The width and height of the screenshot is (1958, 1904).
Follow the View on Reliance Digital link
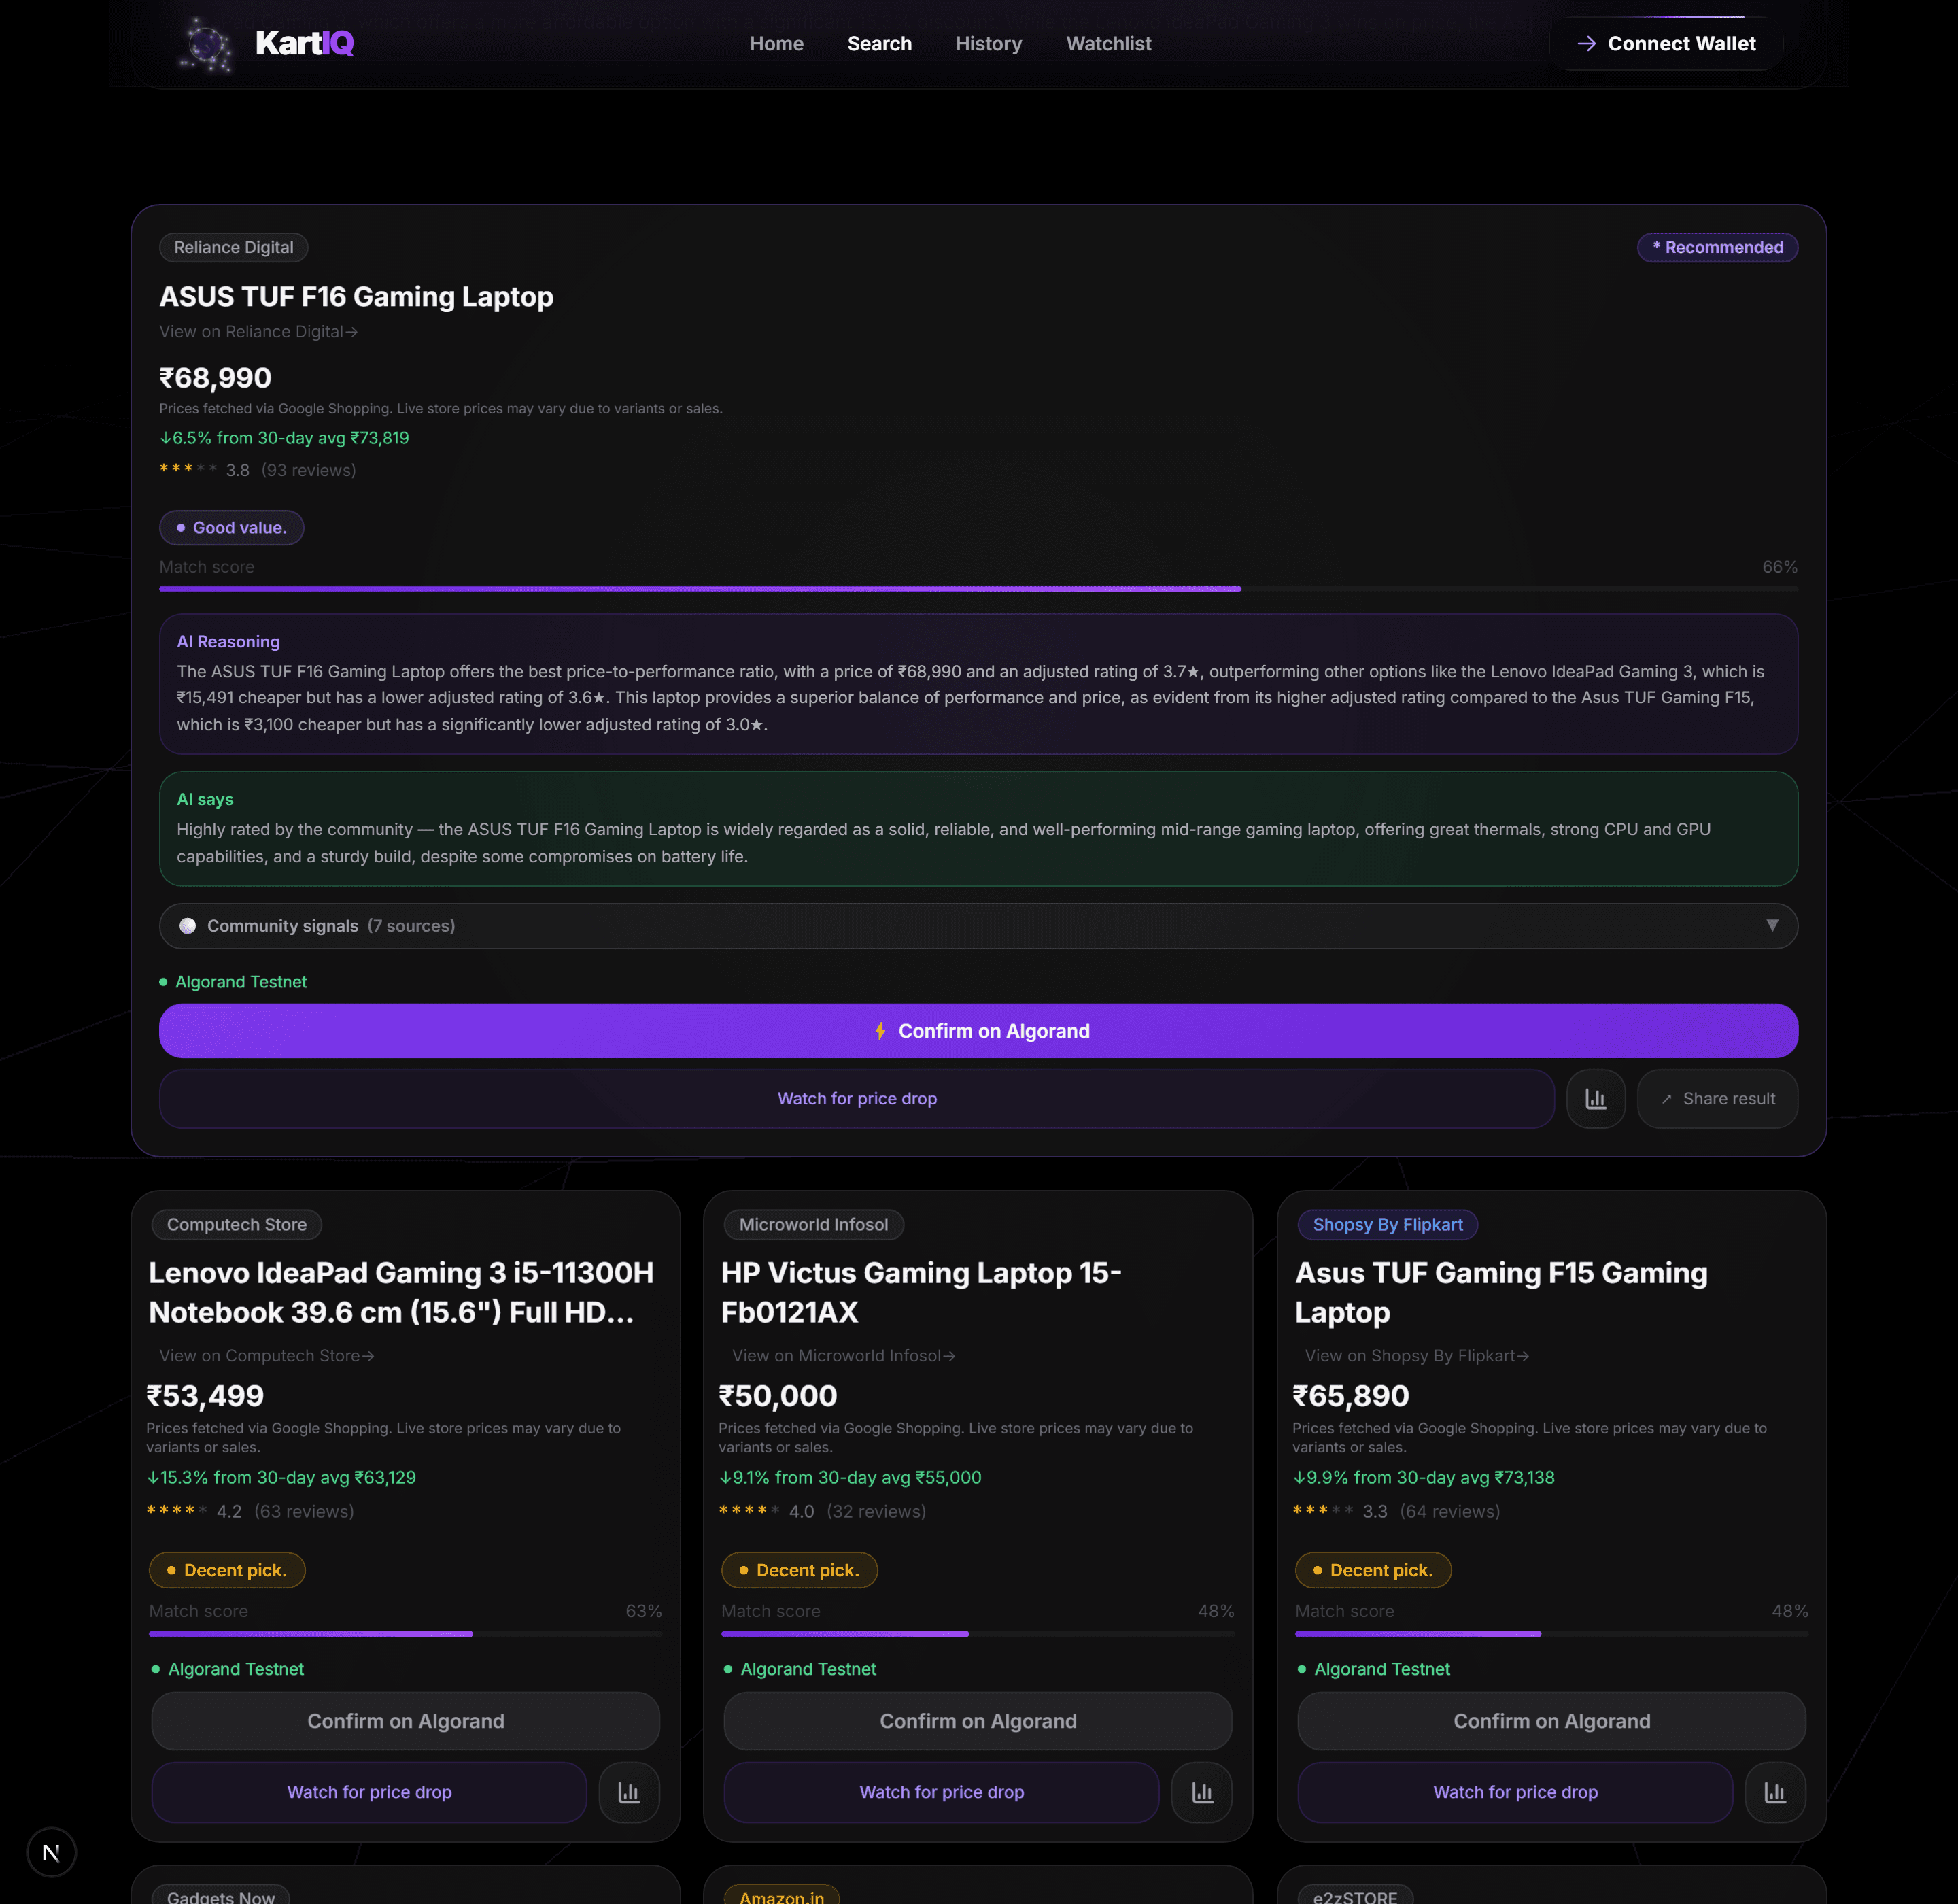(x=258, y=332)
